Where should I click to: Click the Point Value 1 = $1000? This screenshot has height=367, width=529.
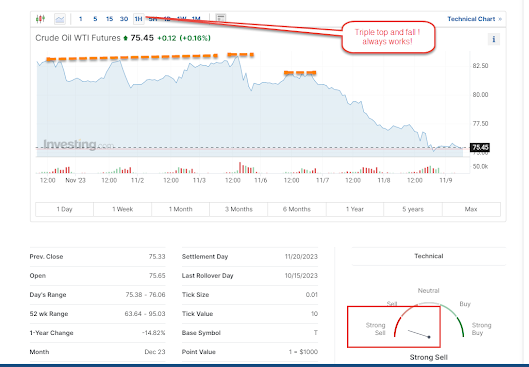coord(303,352)
